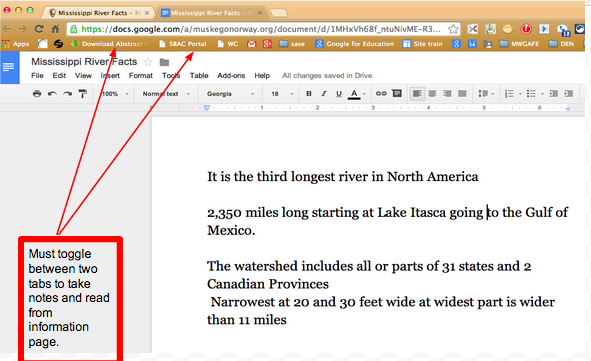Reload the current page
This screenshot has height=361, width=591.
click(x=39, y=29)
